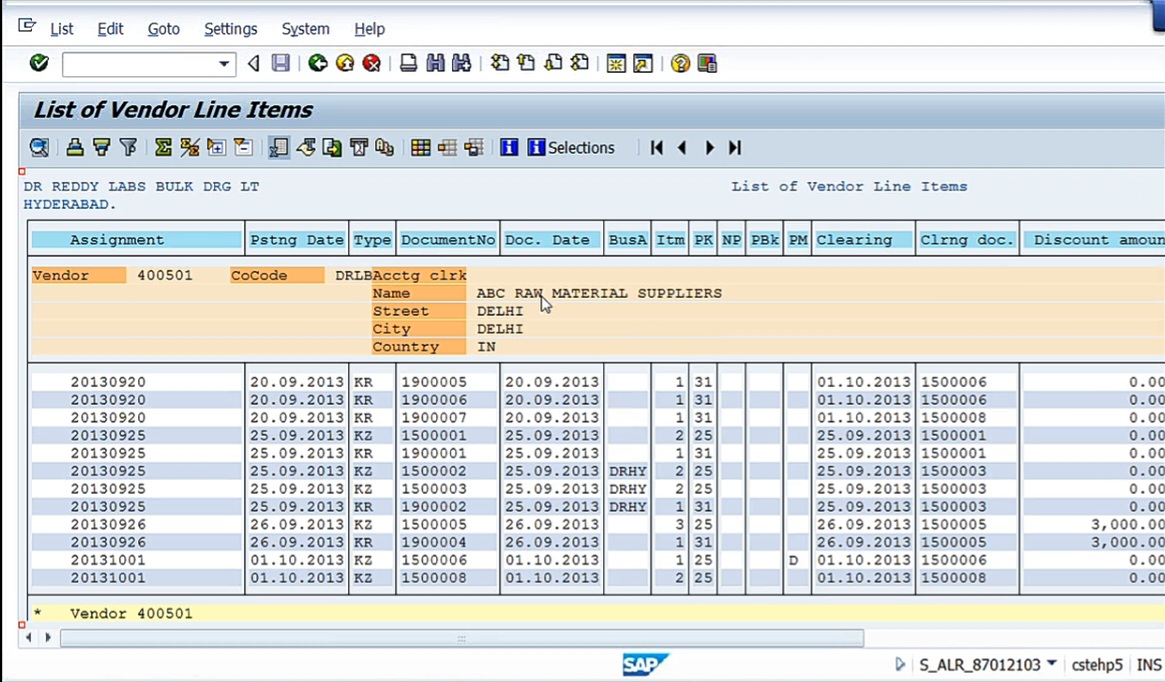Go to previous page in list toolbar
1165x682 pixels.
(682, 147)
